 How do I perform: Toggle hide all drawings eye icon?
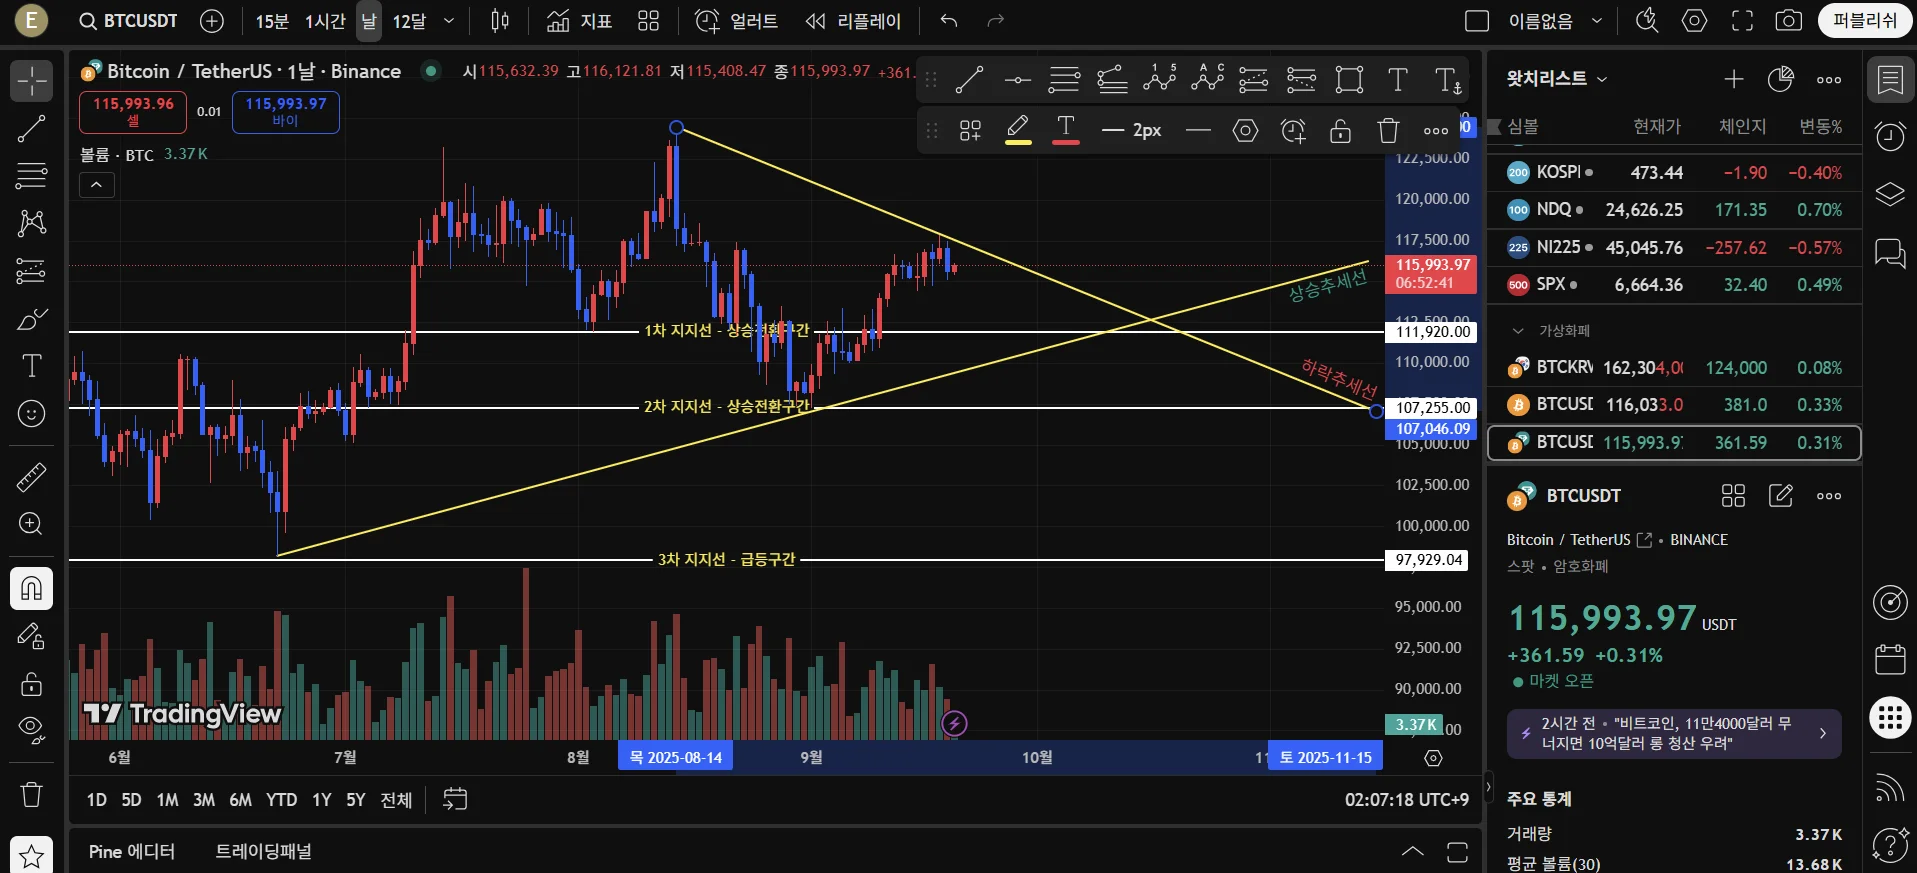pos(31,731)
